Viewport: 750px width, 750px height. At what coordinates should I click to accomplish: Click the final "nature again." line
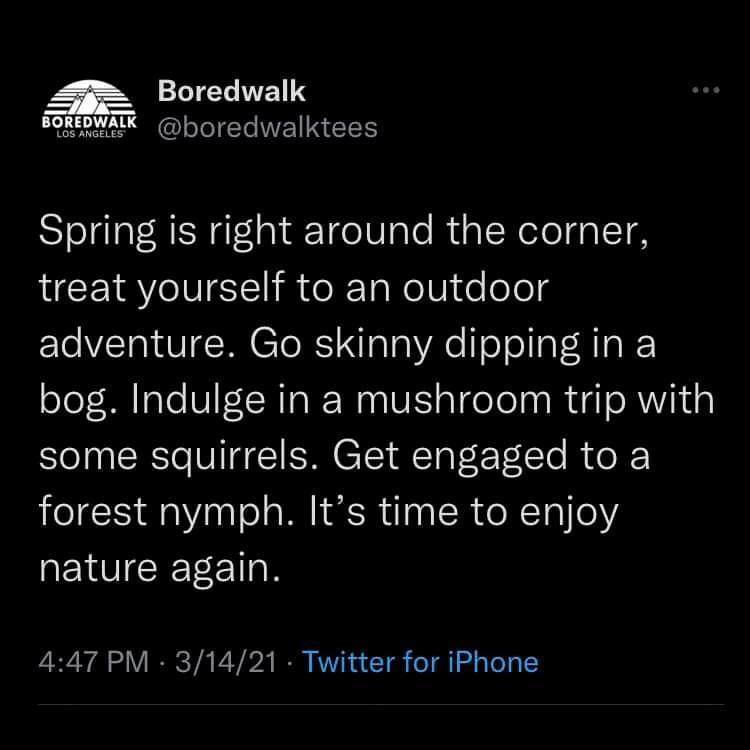pos(156,567)
